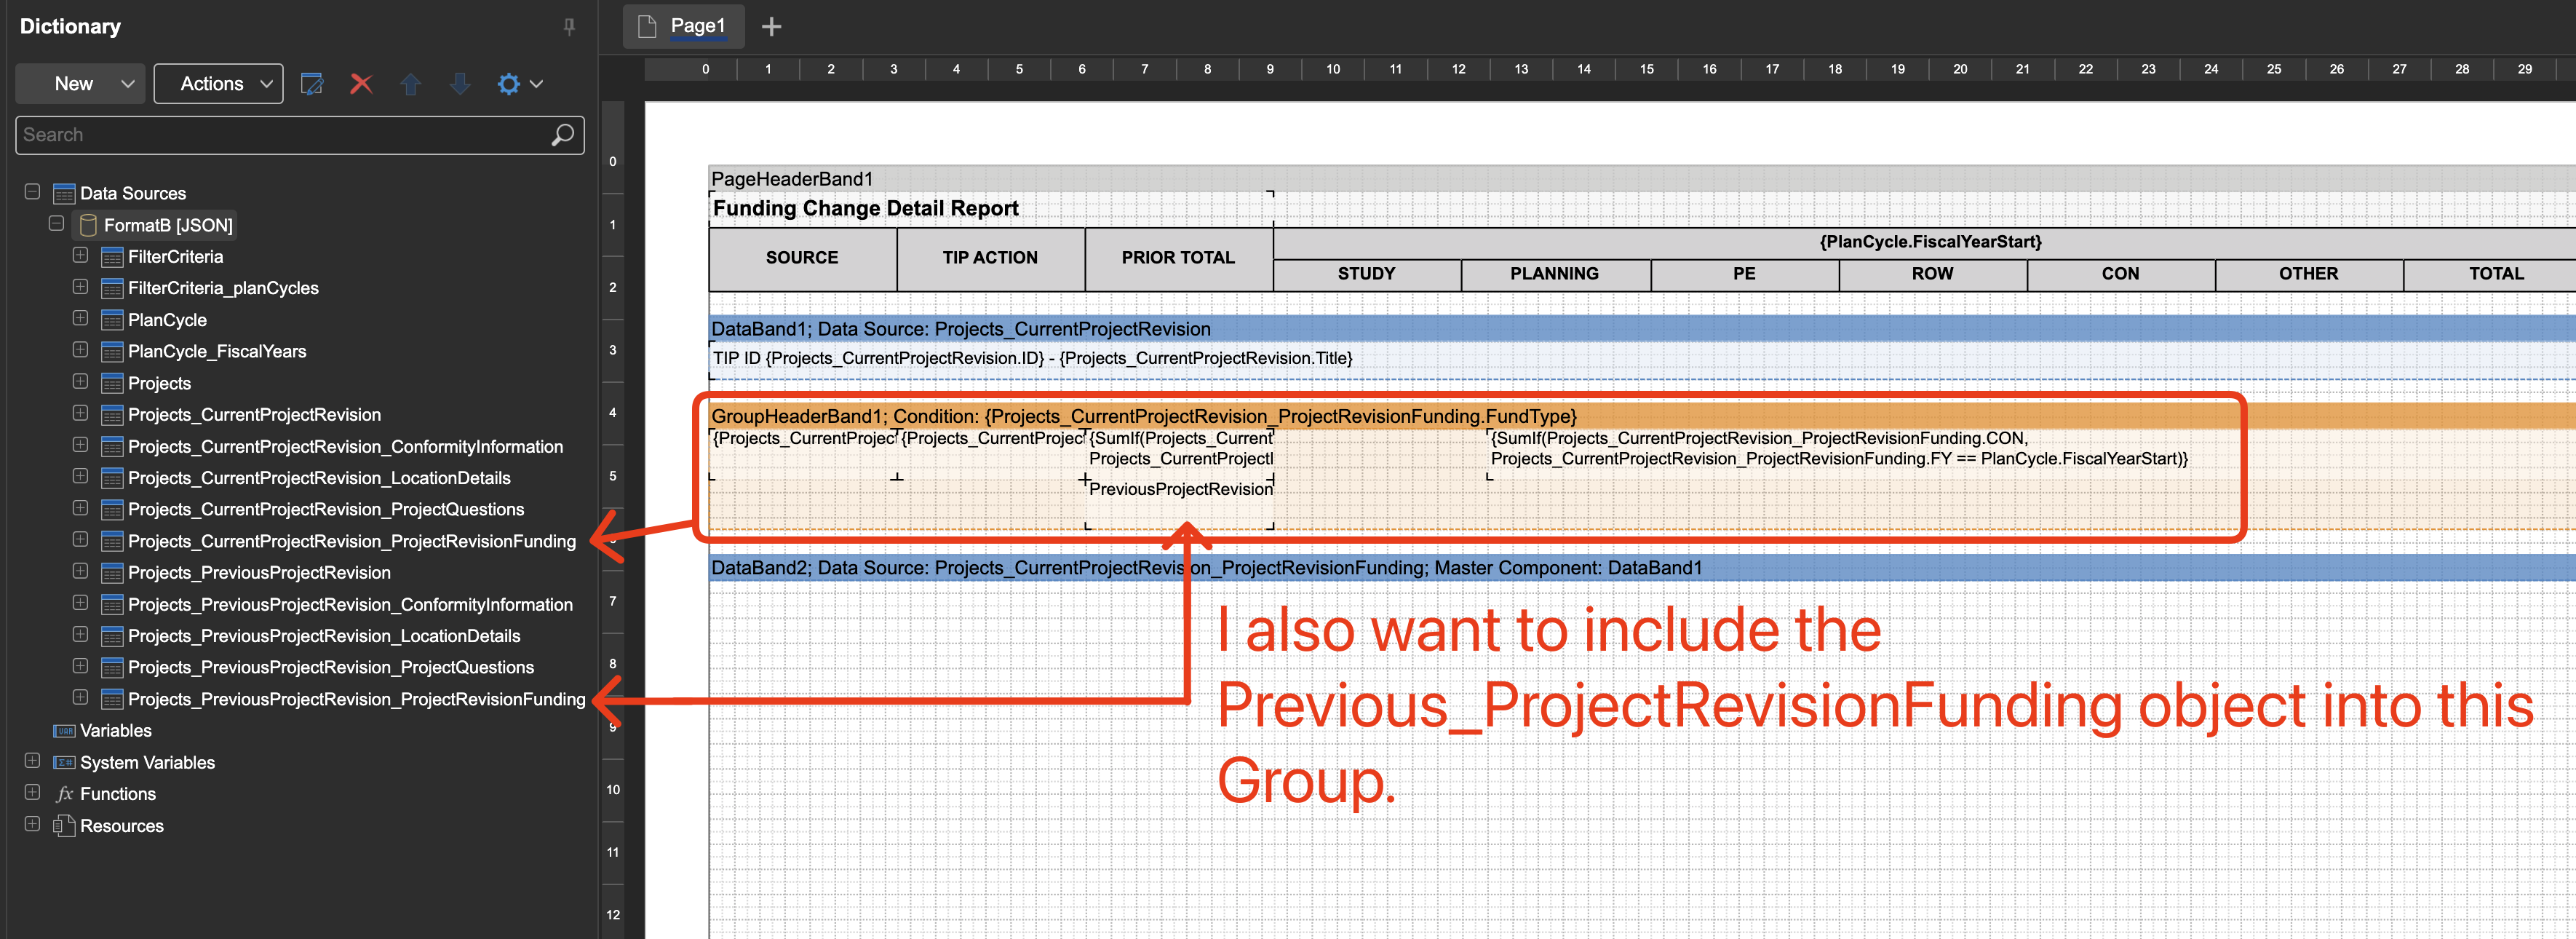This screenshot has height=939, width=2576.
Task: Move selected item up arrow
Action: tap(410, 84)
